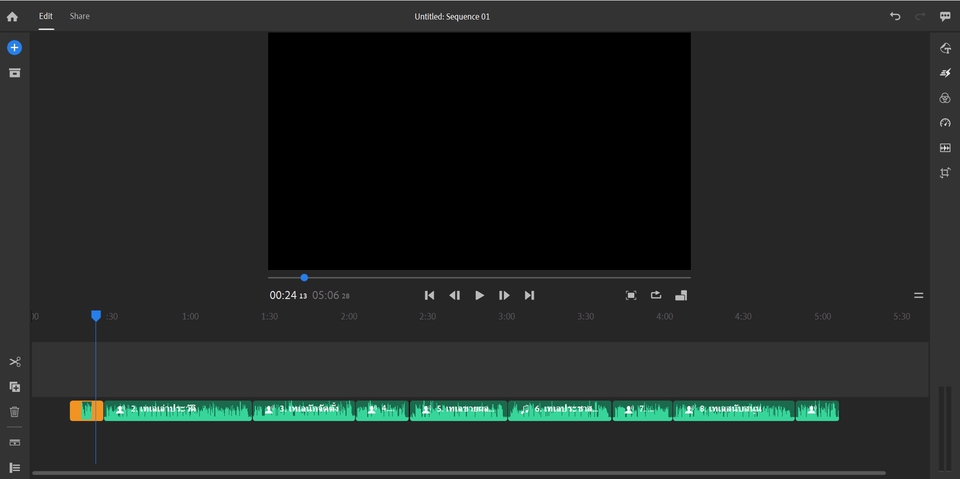This screenshot has height=479, width=960.
Task: Open the Color panel
Action: (x=945, y=98)
